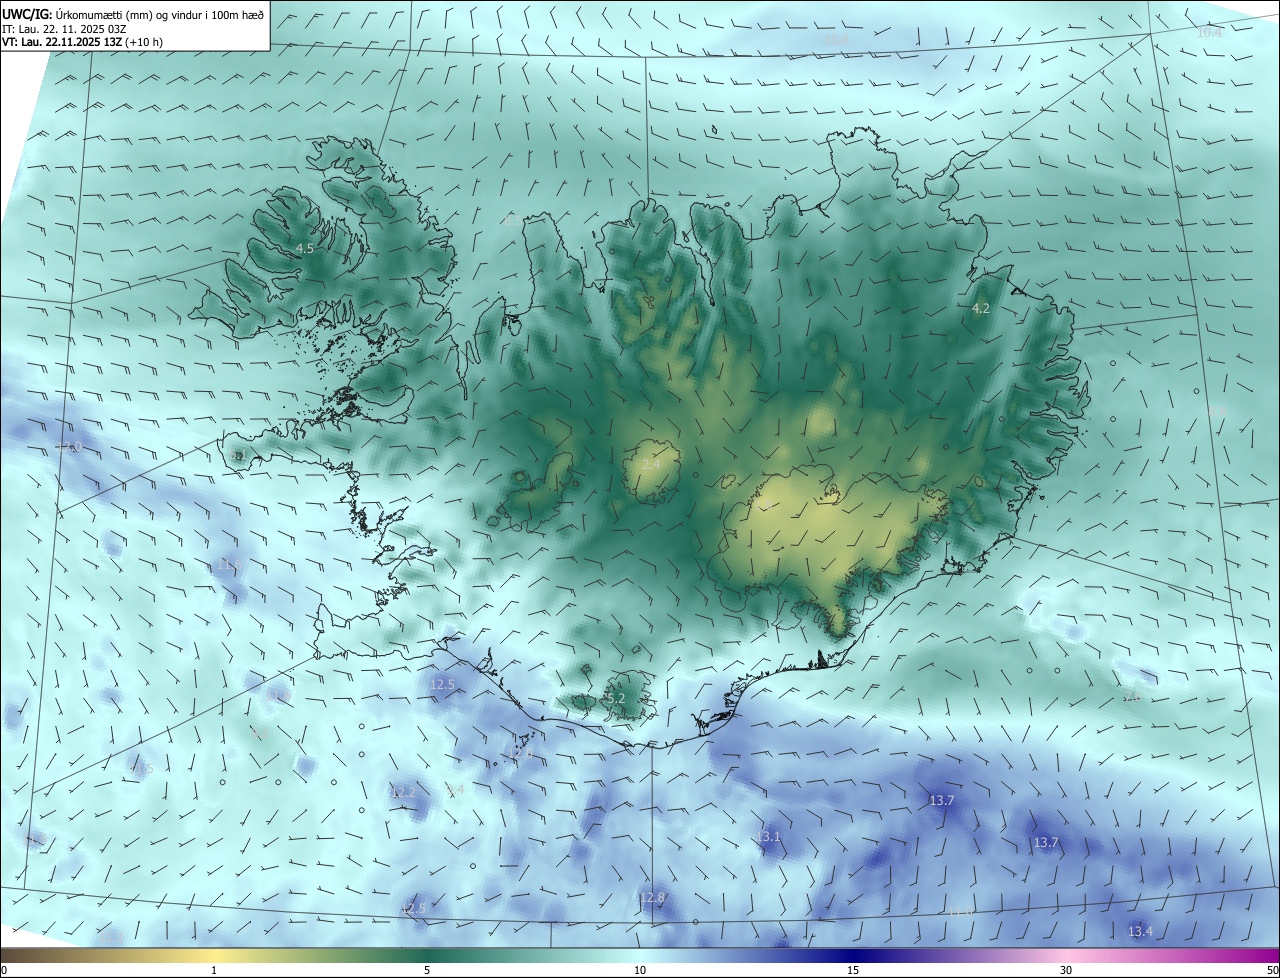This screenshot has height=978, width=1280.
Task: Click the 13.1 value south of Iceland
Action: coord(768,836)
